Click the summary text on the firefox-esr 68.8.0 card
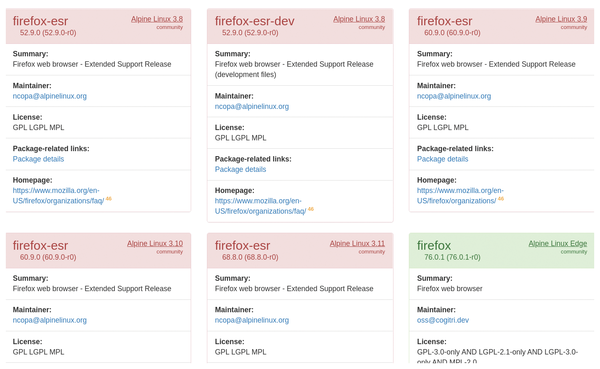600x369 pixels. [294, 289]
